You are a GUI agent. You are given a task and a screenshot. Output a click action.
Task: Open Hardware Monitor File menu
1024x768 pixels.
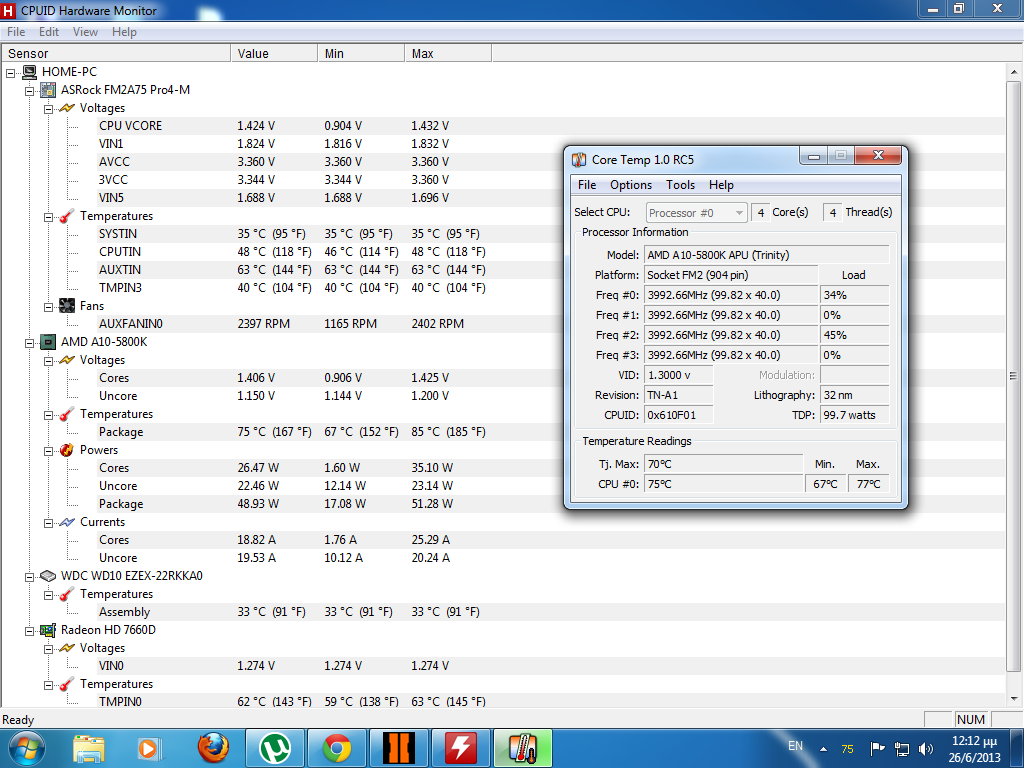click(x=16, y=32)
